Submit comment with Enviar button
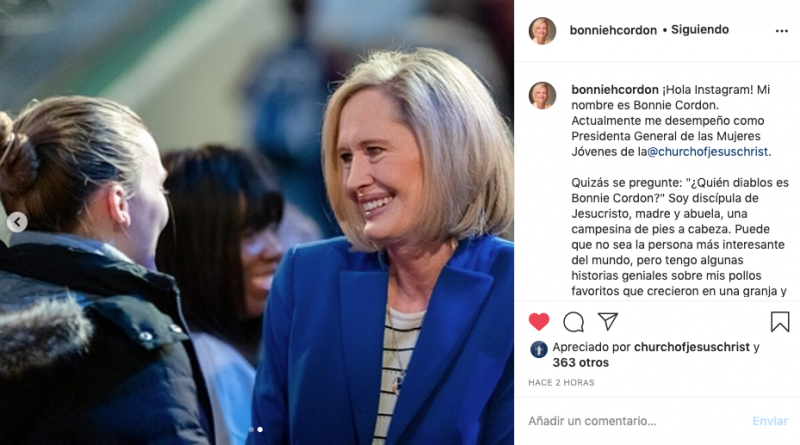The height and width of the screenshot is (445, 800). [770, 421]
